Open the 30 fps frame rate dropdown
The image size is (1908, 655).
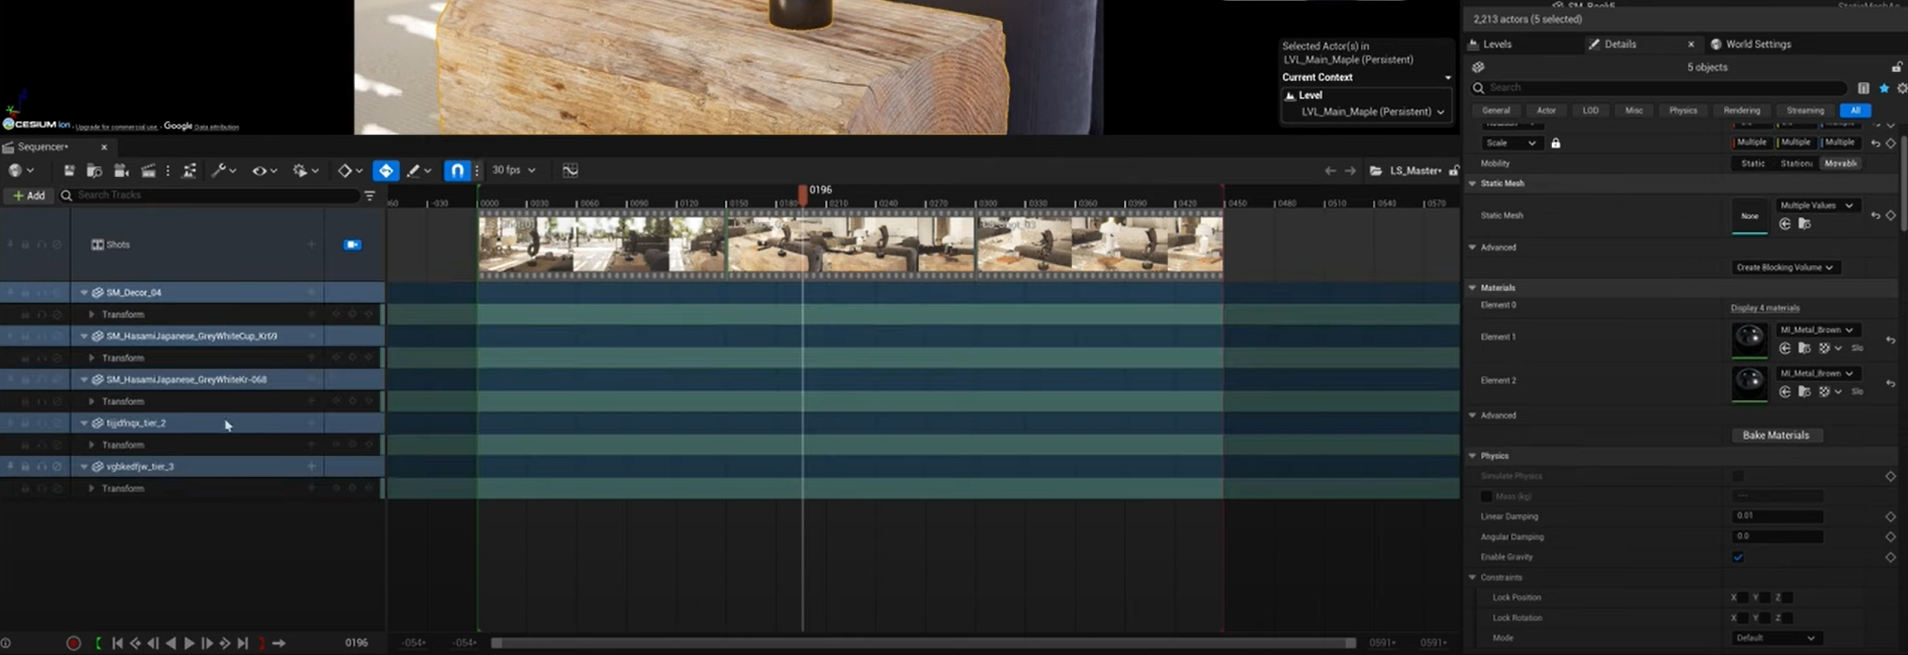coord(514,170)
